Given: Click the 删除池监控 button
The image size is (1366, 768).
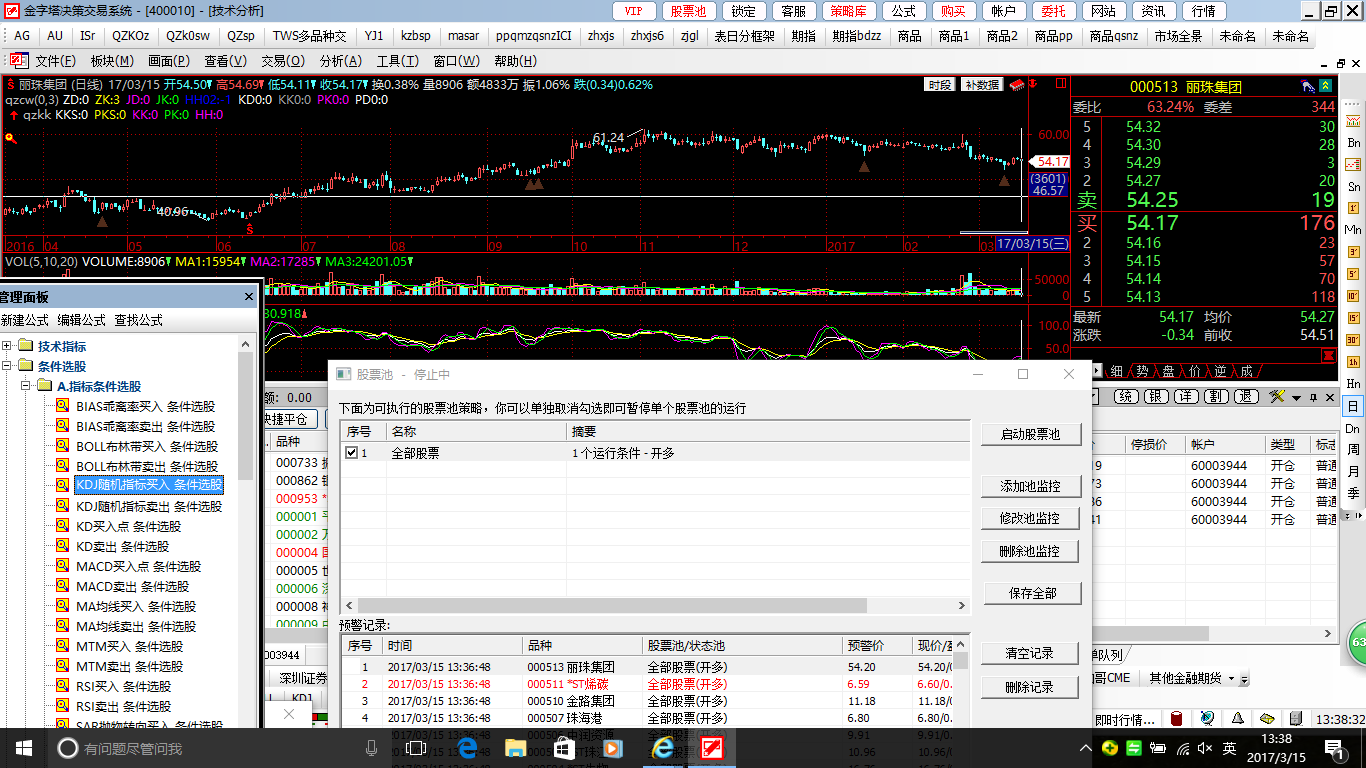Looking at the screenshot, I should click(x=1030, y=551).
